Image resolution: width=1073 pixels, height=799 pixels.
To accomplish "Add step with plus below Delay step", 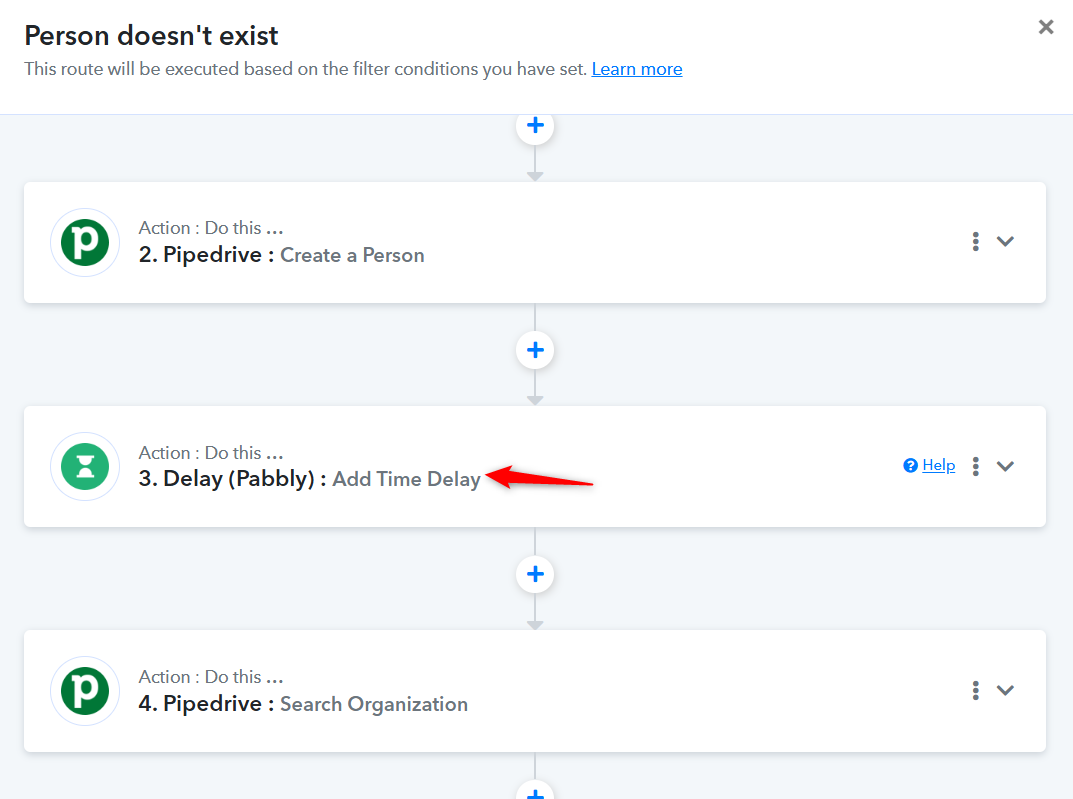I will (x=535, y=574).
